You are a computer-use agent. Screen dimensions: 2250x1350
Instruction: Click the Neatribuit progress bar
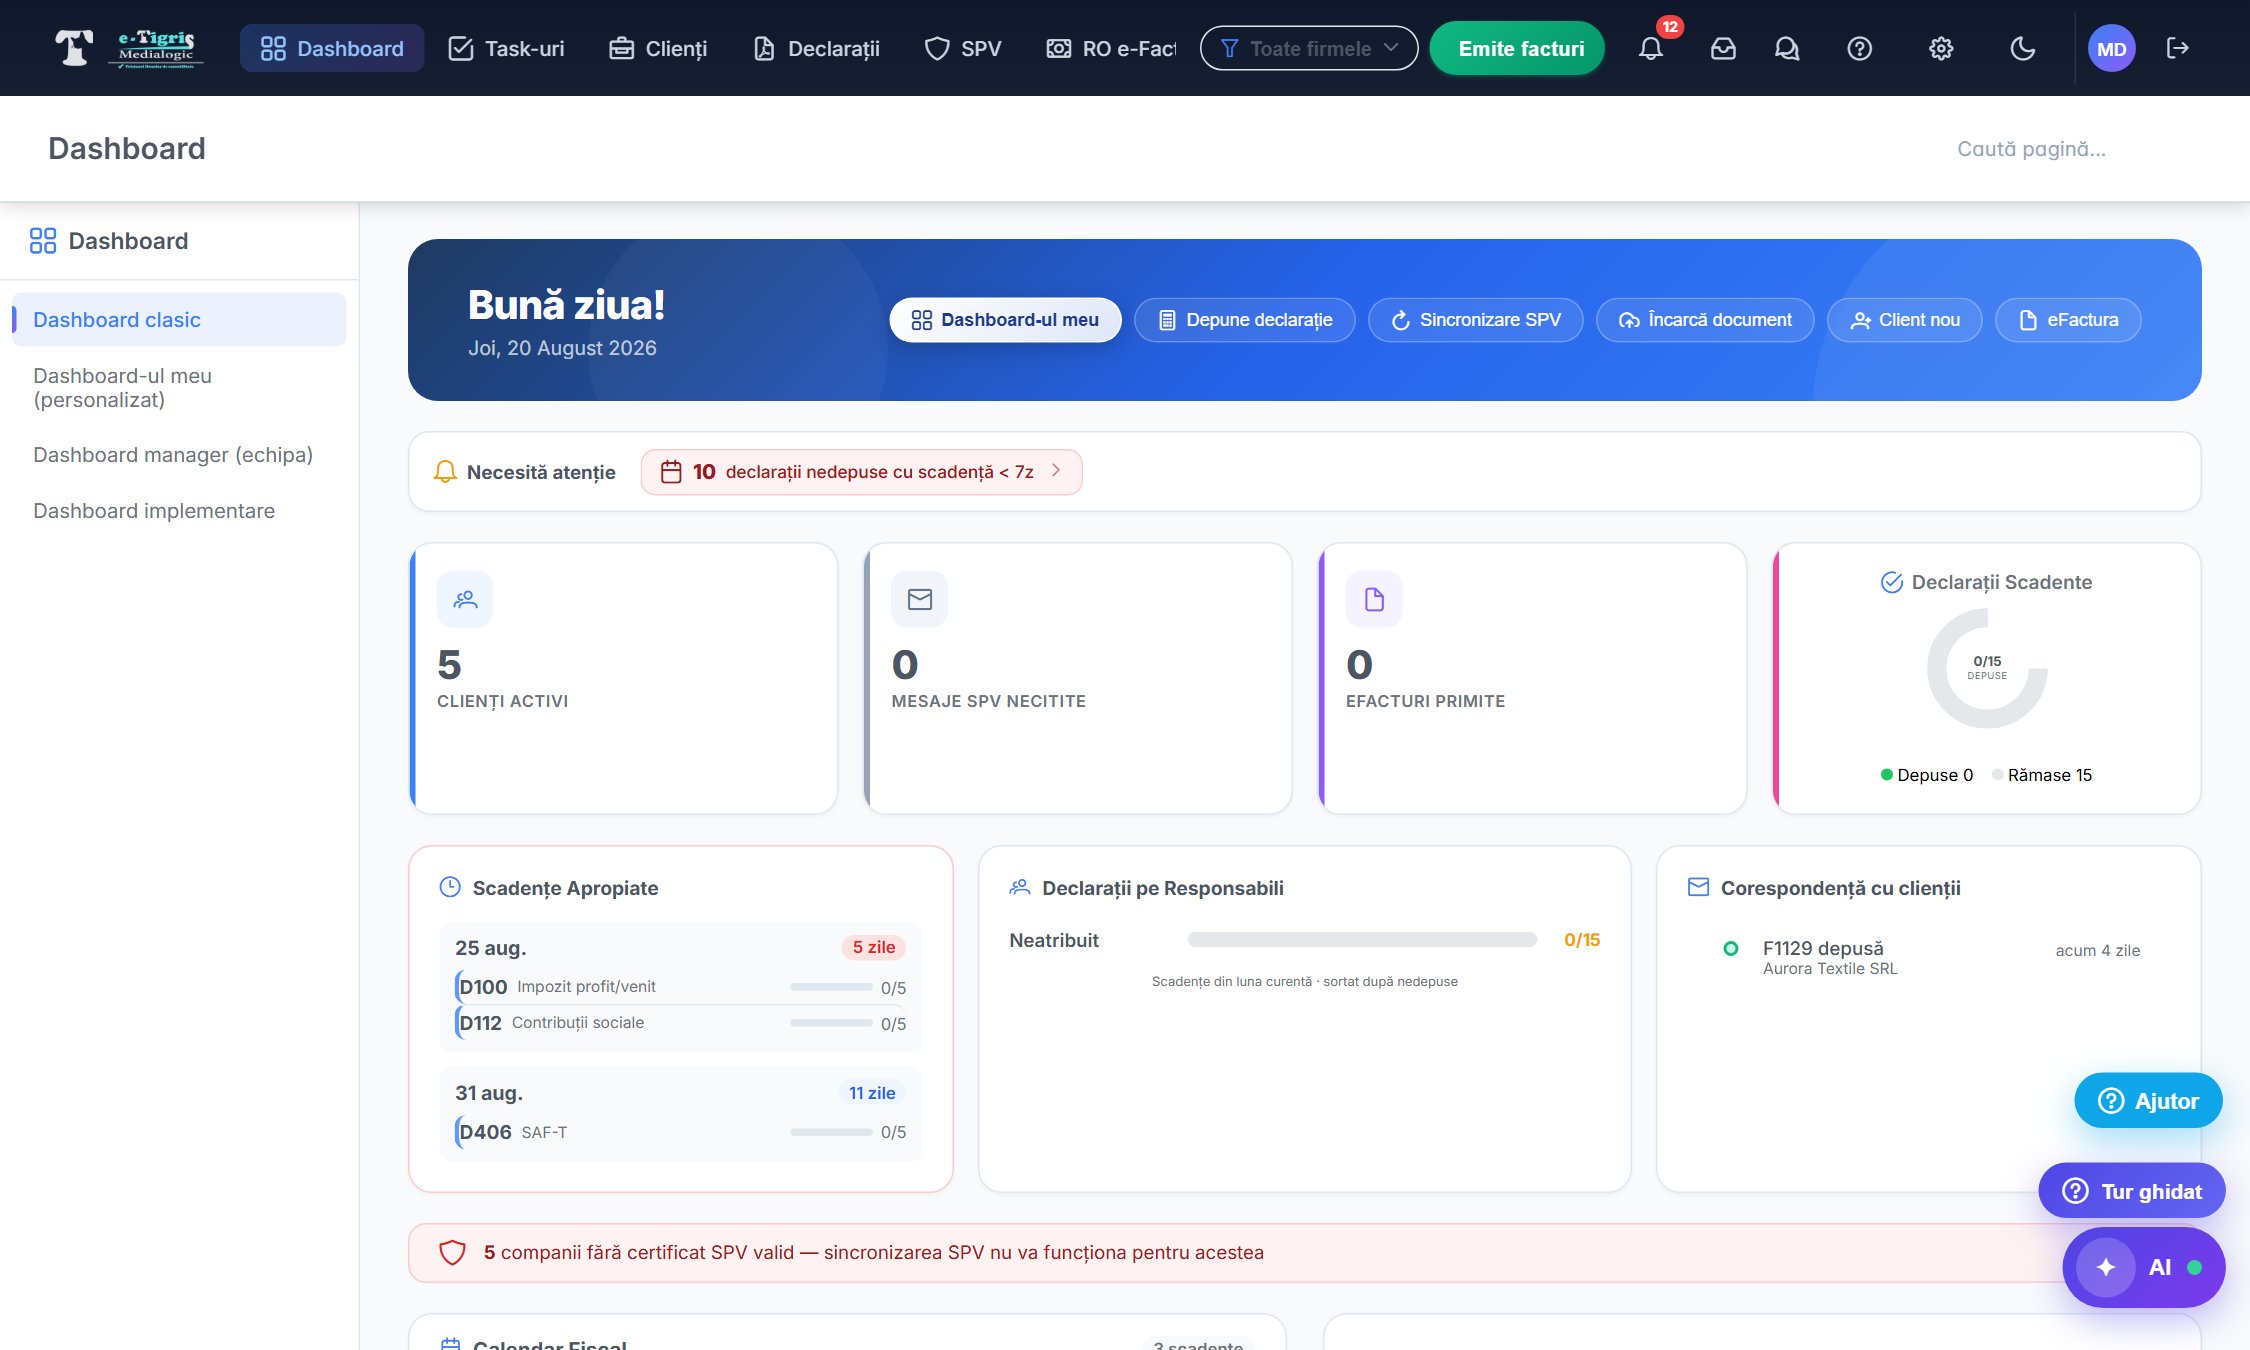tap(1362, 939)
